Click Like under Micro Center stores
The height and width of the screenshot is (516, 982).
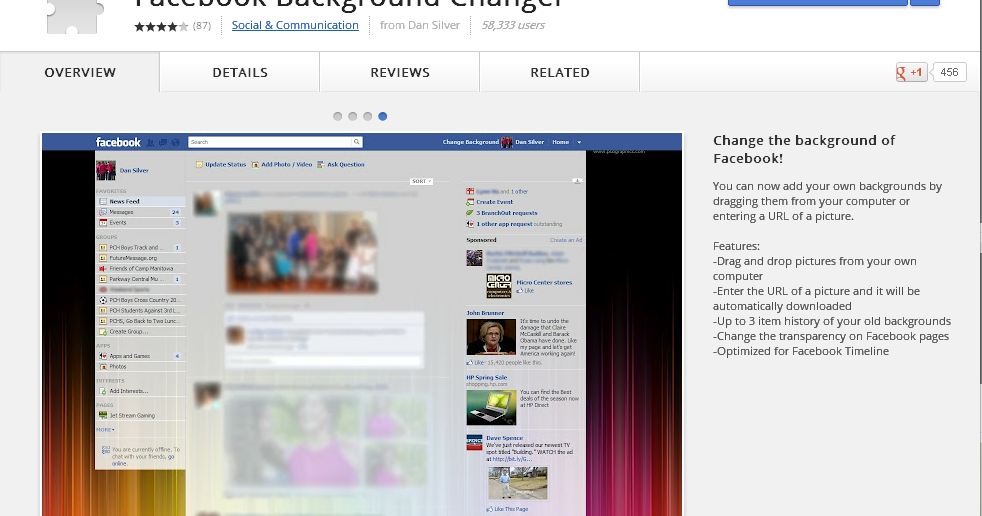click(525, 291)
